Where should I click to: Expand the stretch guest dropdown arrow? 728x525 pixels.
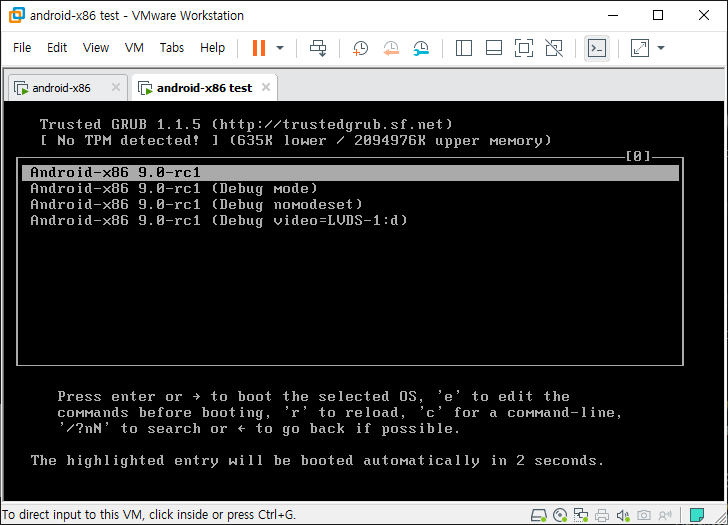click(x=661, y=48)
